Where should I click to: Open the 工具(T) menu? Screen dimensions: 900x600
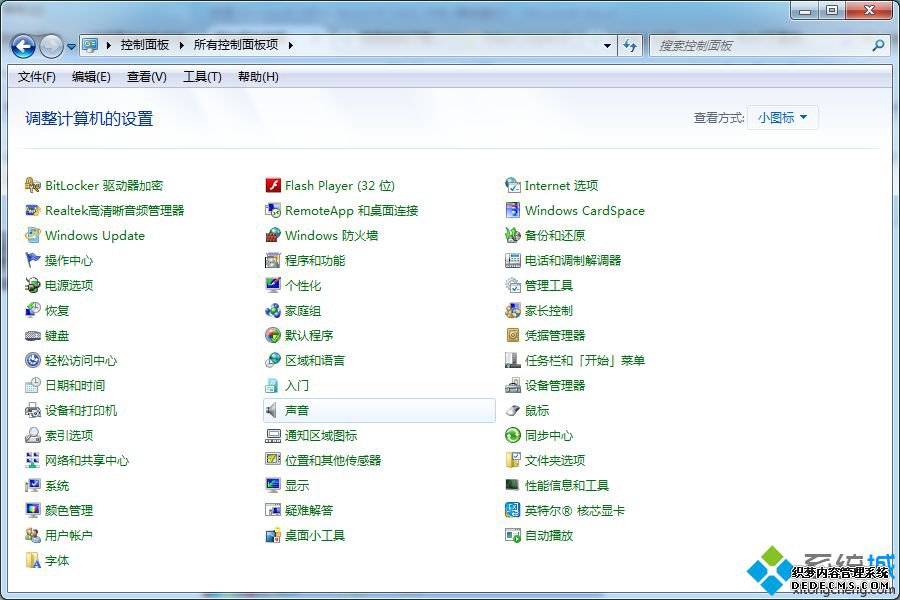[x=202, y=77]
